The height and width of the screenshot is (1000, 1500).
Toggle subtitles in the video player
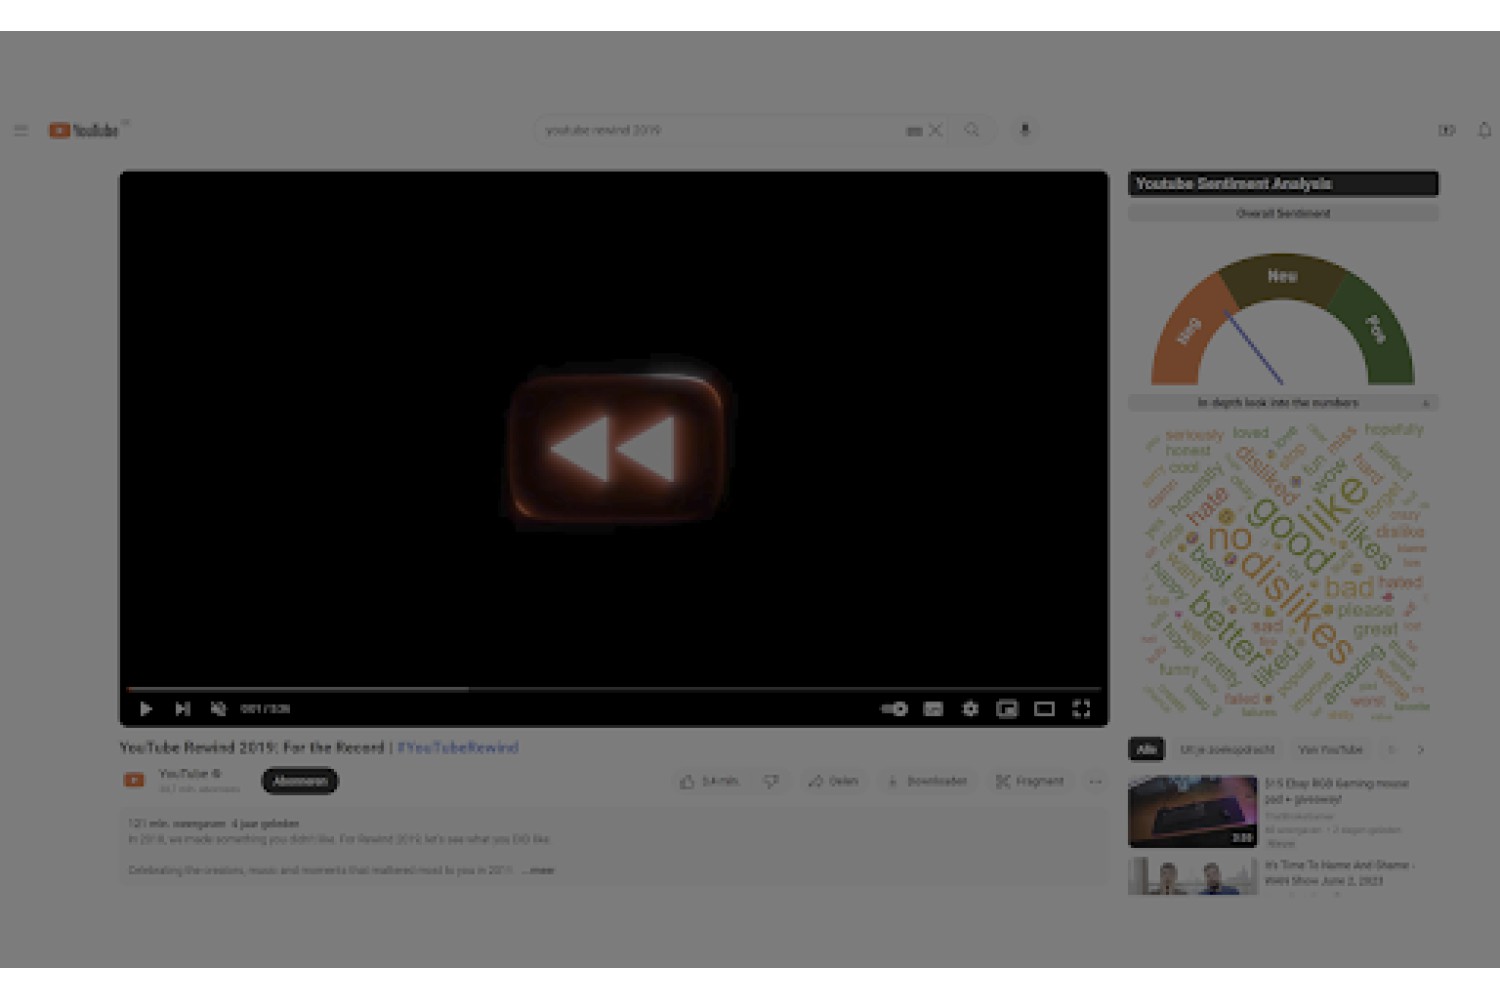(933, 709)
